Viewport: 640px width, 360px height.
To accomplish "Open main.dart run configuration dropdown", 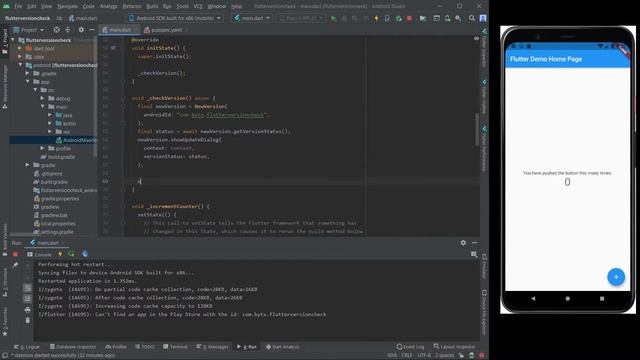I will tap(252, 18).
